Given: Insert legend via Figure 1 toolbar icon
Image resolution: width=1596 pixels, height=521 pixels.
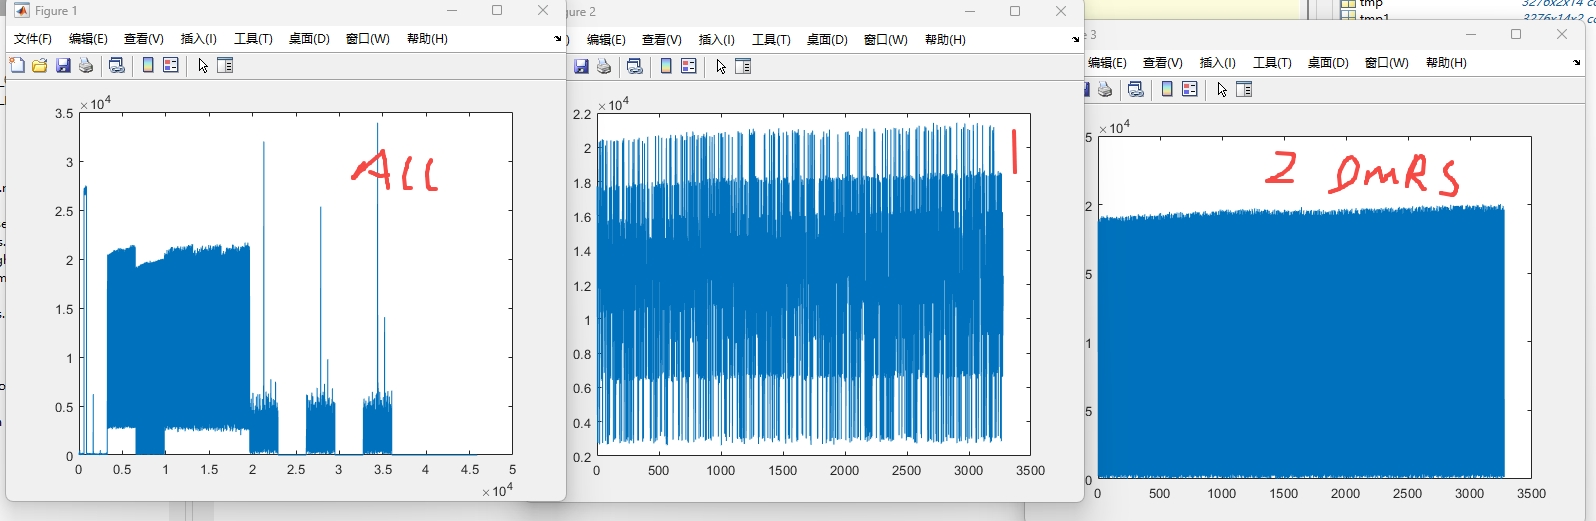Looking at the screenshot, I should click(171, 65).
